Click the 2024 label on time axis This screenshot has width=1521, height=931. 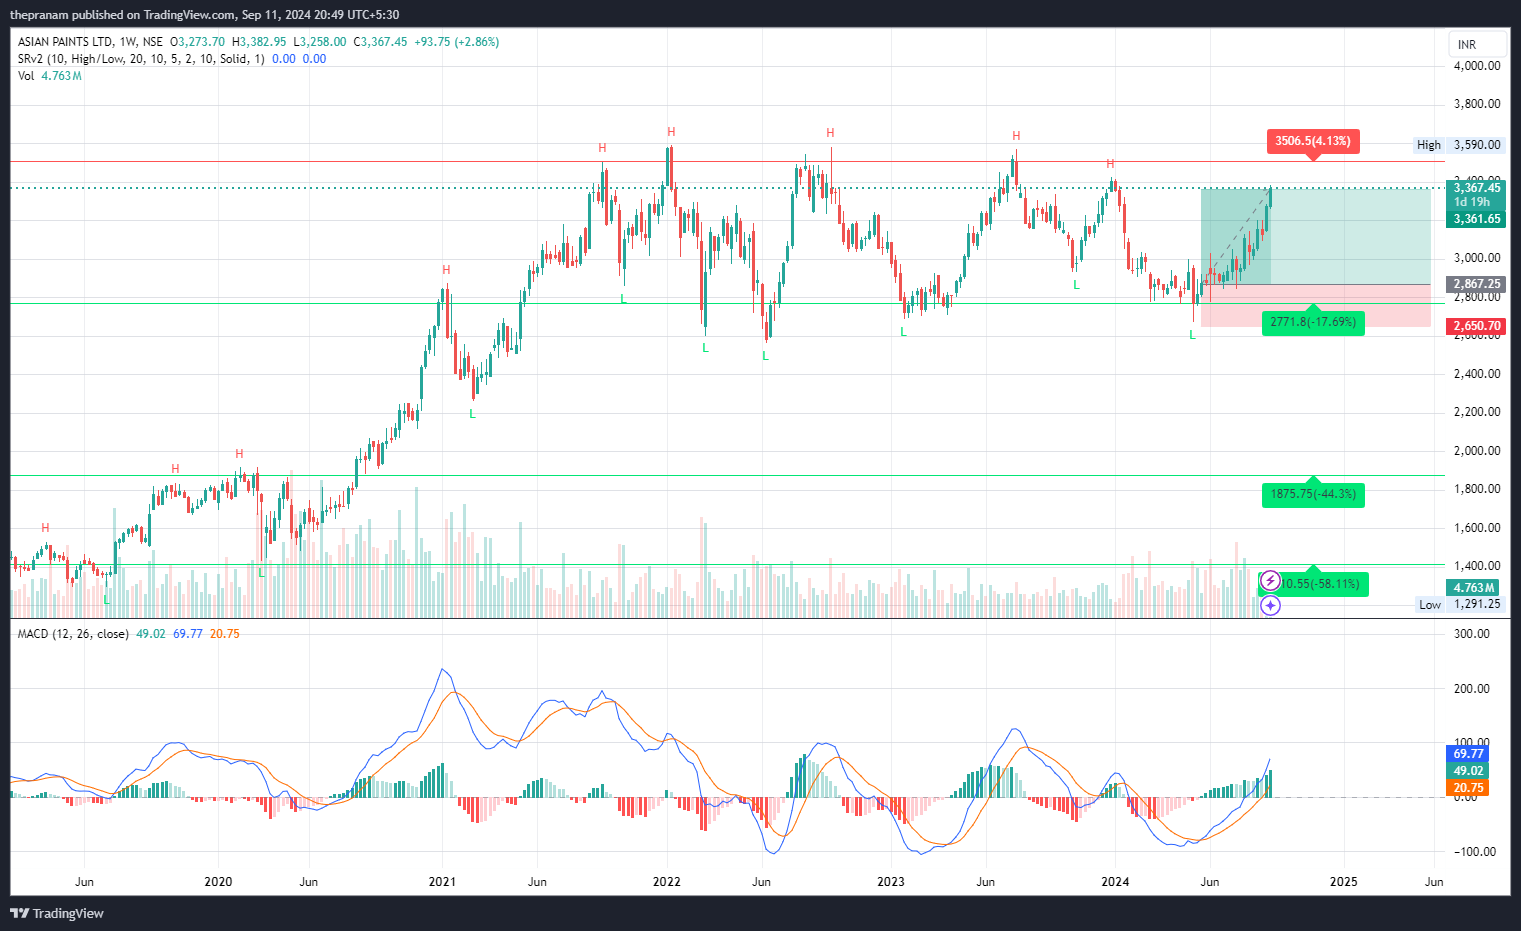tap(1115, 882)
